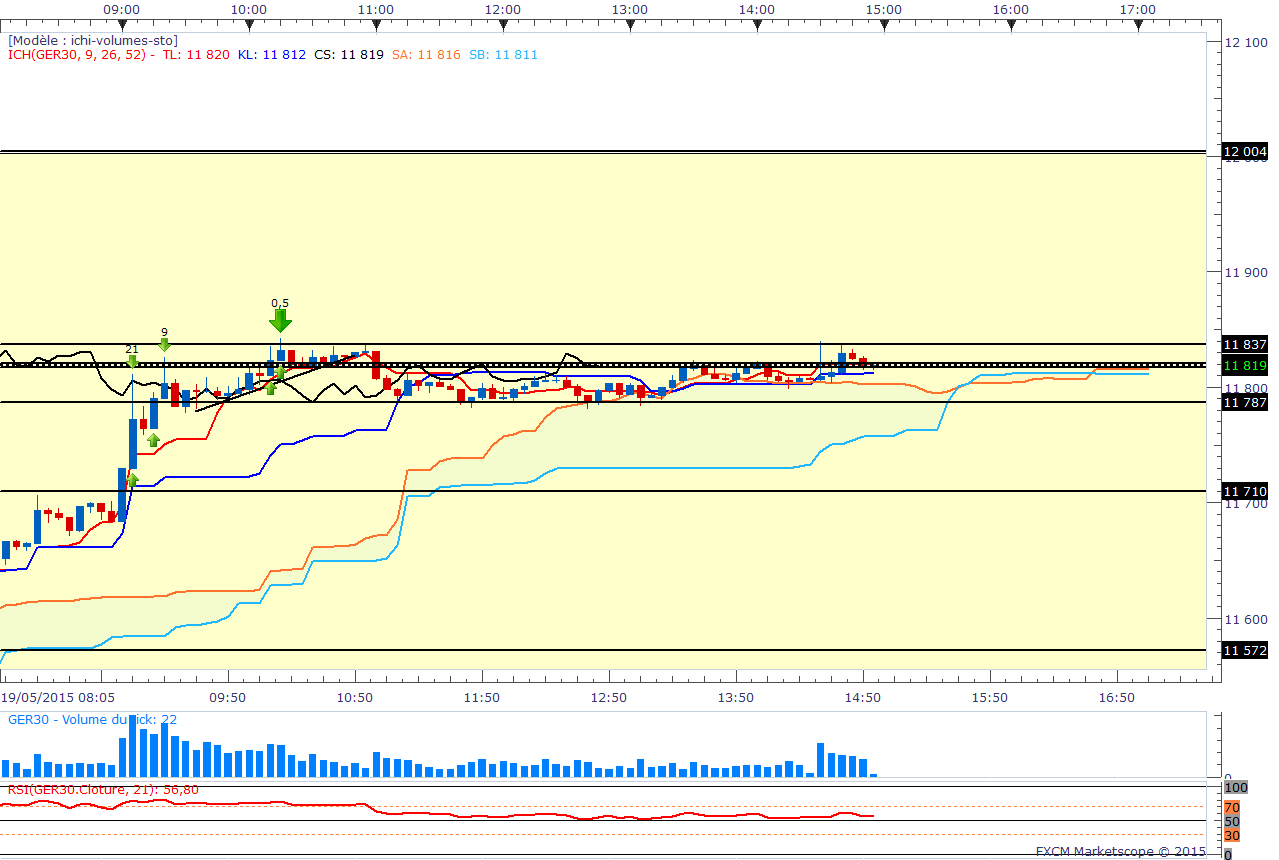Screen dimensions: 1279x860
Task: Click the 12:00 time marker triangle
Action: click(502, 25)
